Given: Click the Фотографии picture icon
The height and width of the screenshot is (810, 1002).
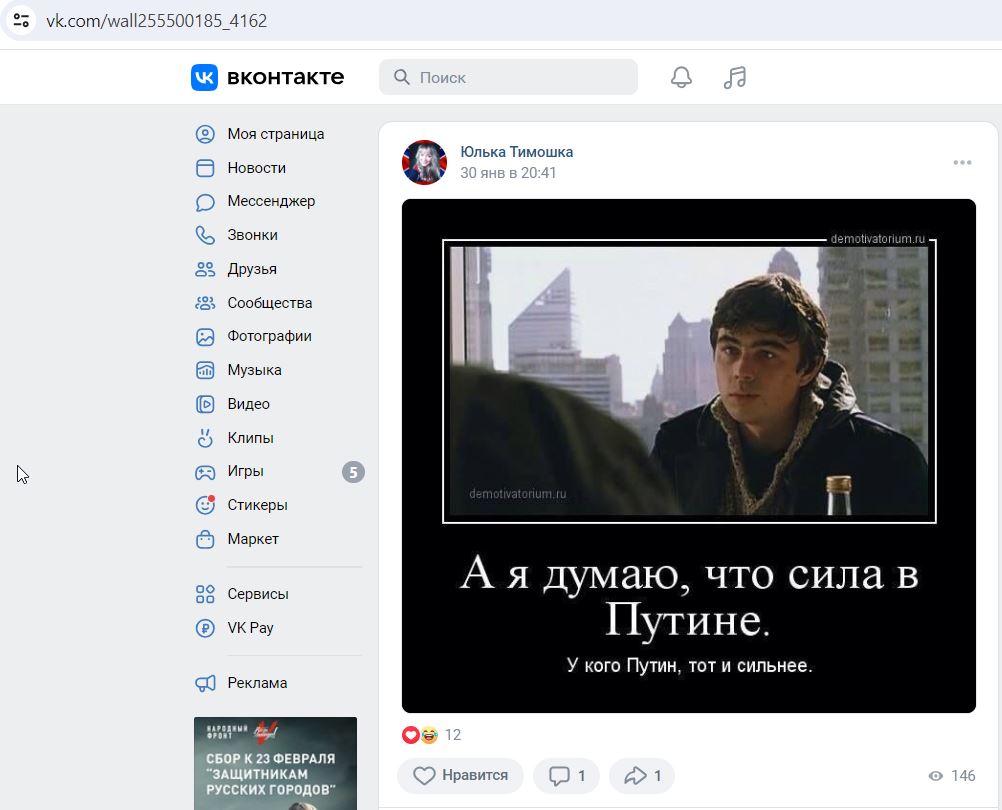Looking at the screenshot, I should (x=205, y=337).
